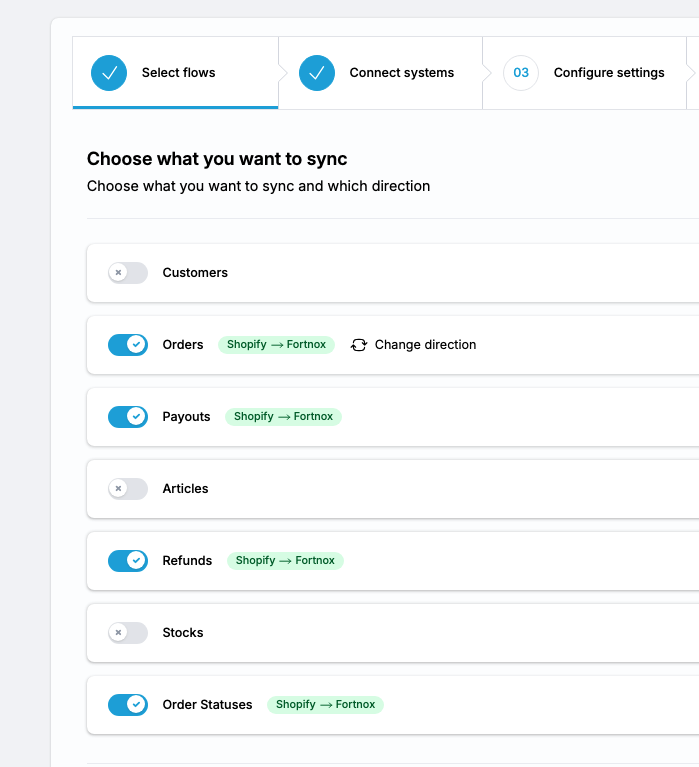Click the Order Statuses row label
The height and width of the screenshot is (767, 699).
click(x=207, y=705)
